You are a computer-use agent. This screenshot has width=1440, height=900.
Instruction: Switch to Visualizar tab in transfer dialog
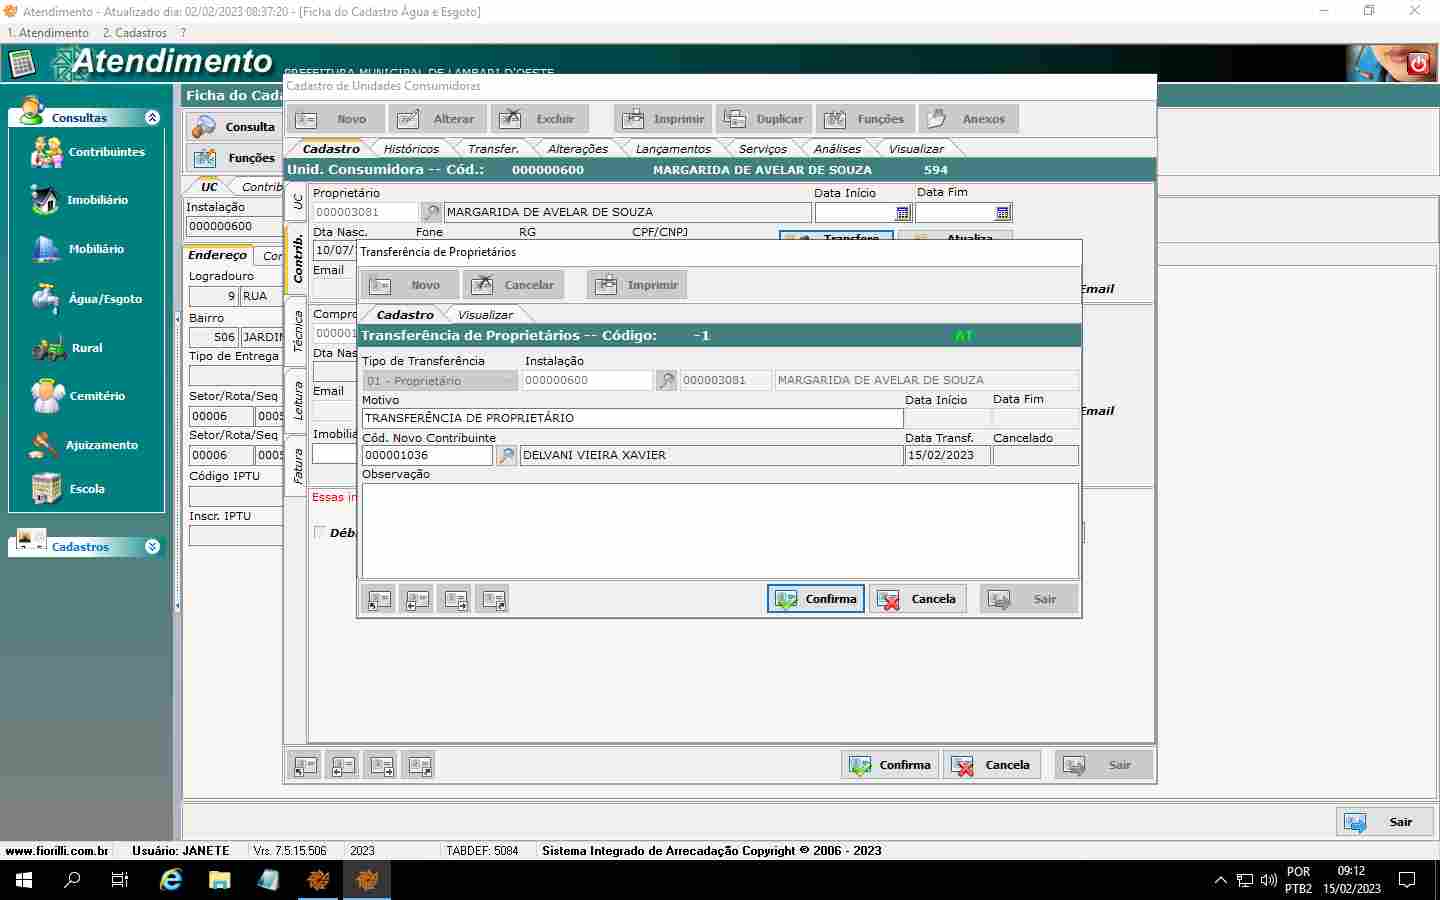(x=485, y=315)
